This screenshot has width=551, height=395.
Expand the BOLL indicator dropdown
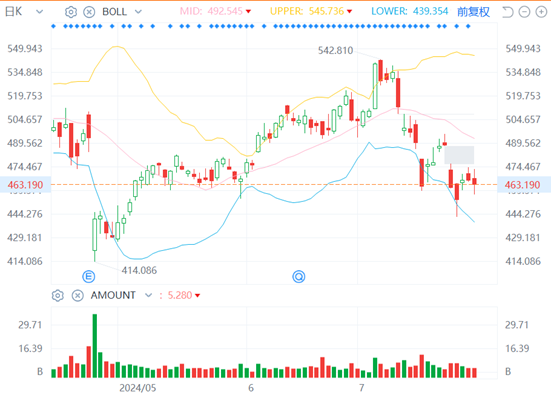click(x=138, y=12)
